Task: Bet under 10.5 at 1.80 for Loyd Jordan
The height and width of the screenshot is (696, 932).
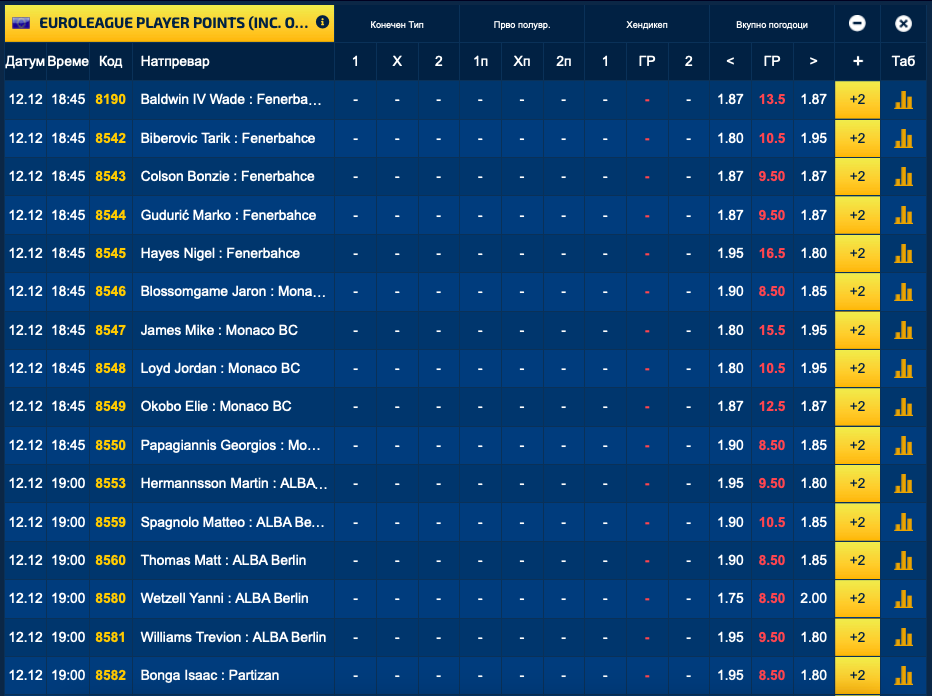Action: point(730,368)
